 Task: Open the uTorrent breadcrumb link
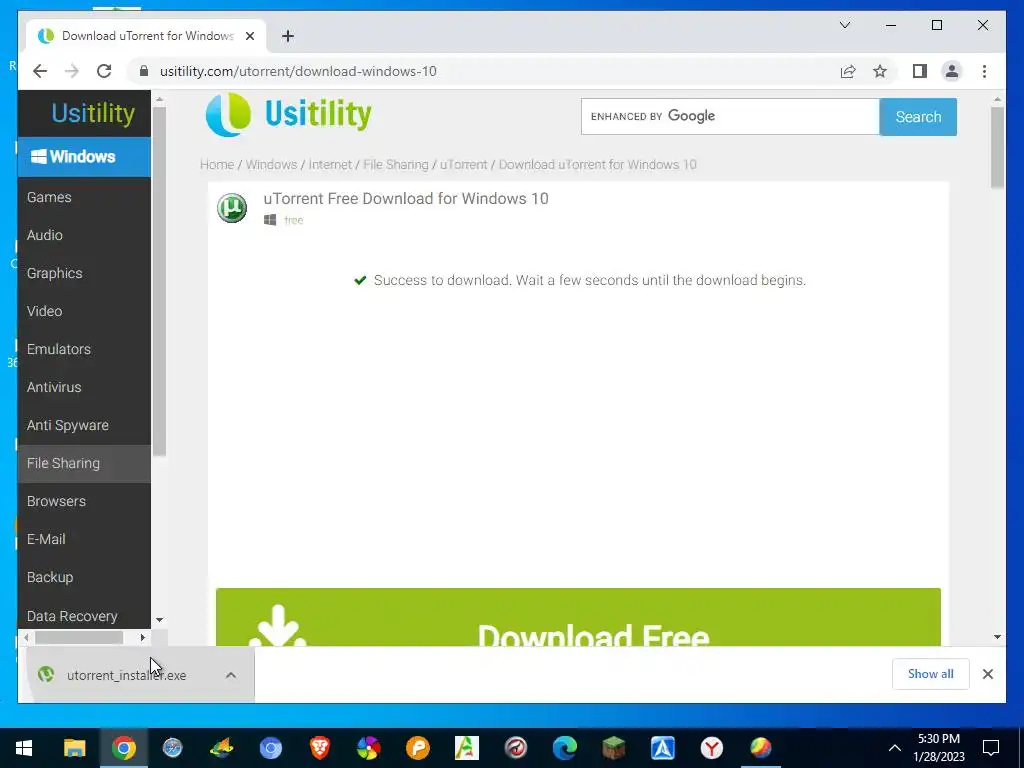pos(463,165)
